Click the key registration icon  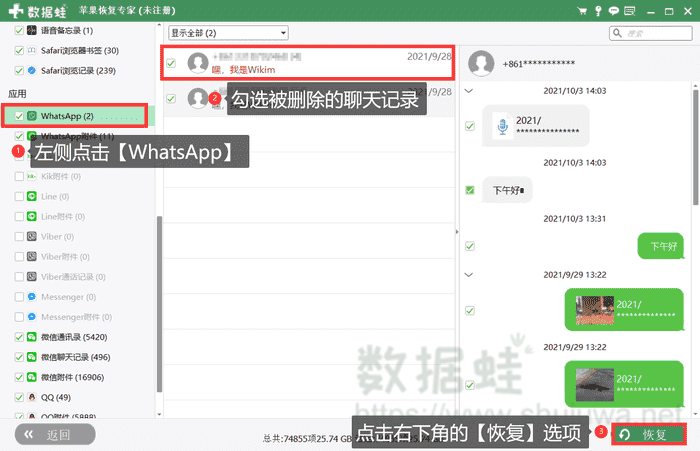tap(598, 11)
